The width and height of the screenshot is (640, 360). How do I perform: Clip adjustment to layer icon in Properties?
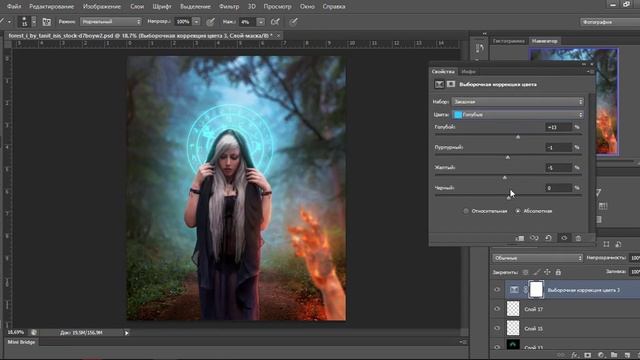click(520, 238)
